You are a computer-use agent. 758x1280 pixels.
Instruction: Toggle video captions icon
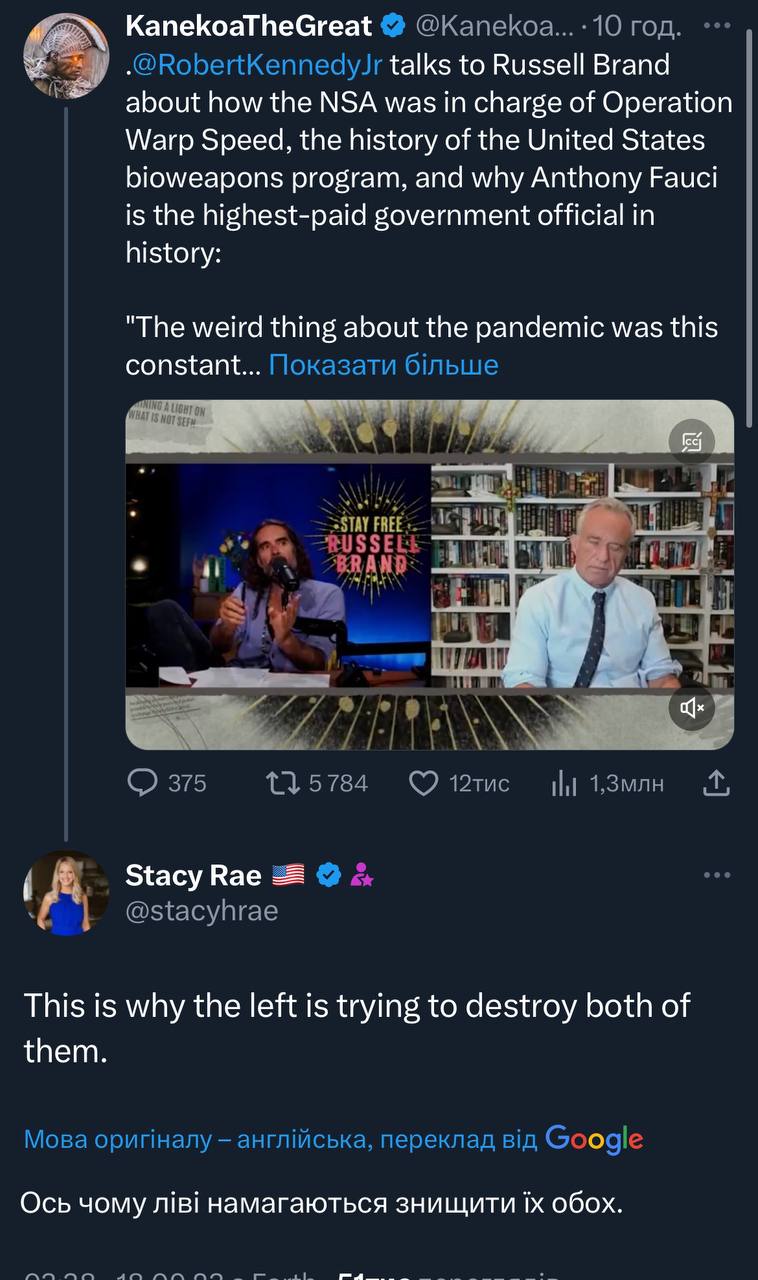691,440
